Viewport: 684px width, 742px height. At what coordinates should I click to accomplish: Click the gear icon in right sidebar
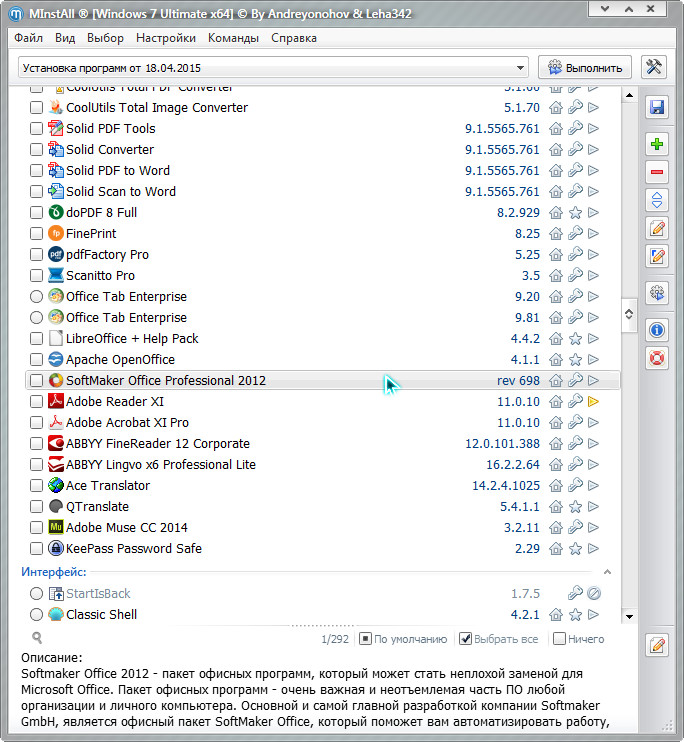point(657,293)
